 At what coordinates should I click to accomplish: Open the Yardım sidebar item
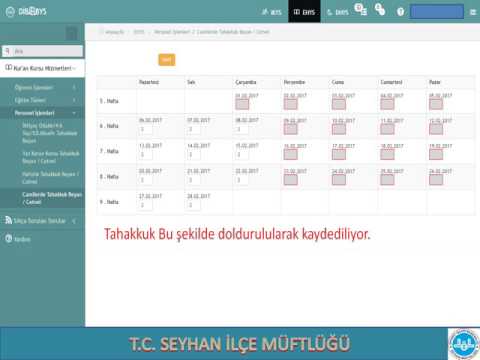click(x=42, y=239)
